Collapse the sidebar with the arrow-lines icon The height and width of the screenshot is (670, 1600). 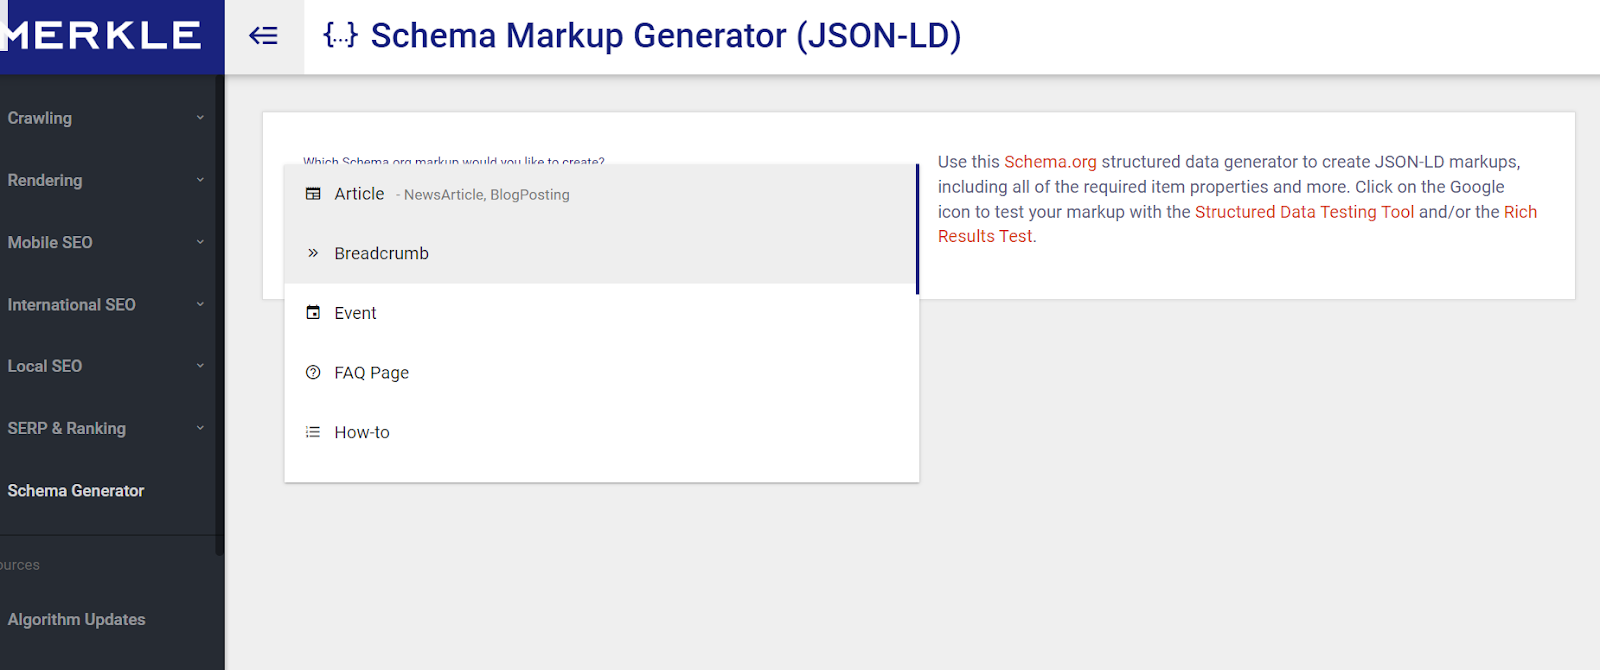click(263, 36)
